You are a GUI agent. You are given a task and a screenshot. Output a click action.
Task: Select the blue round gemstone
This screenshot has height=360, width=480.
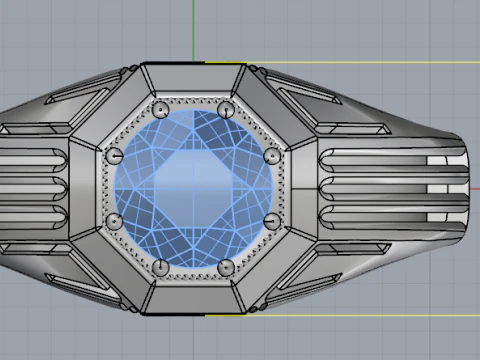tap(193, 189)
